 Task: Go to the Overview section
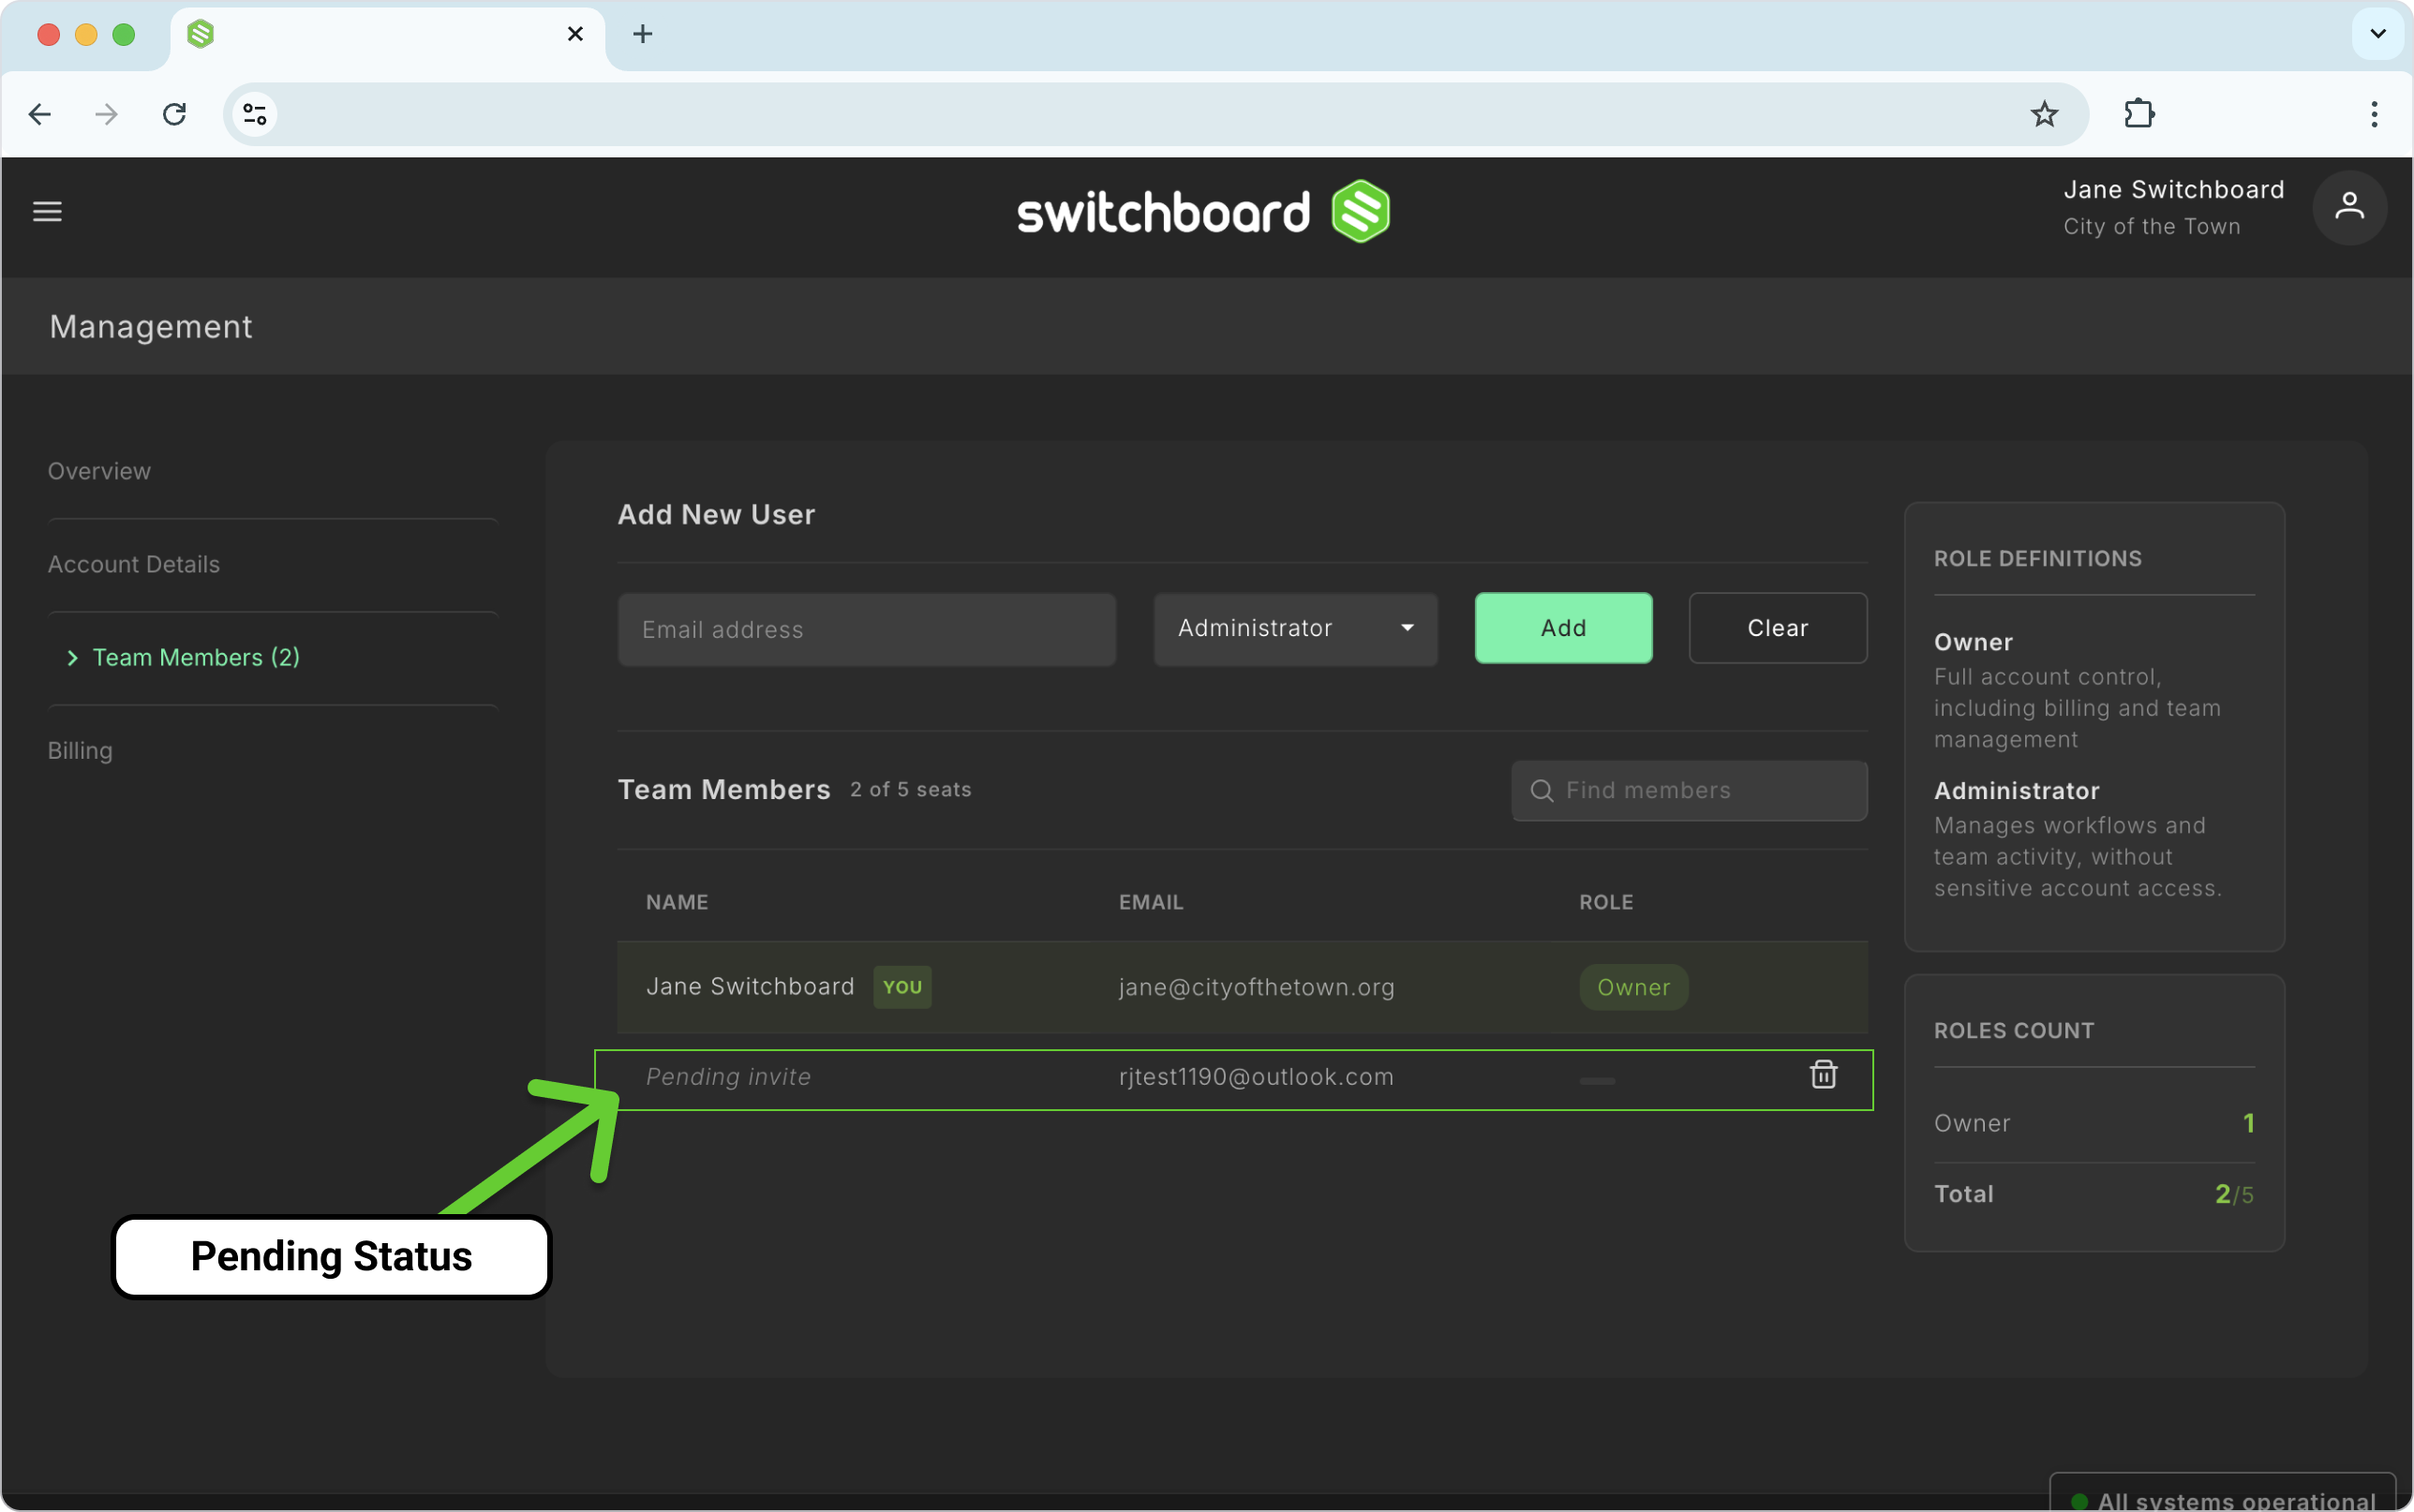point(99,471)
